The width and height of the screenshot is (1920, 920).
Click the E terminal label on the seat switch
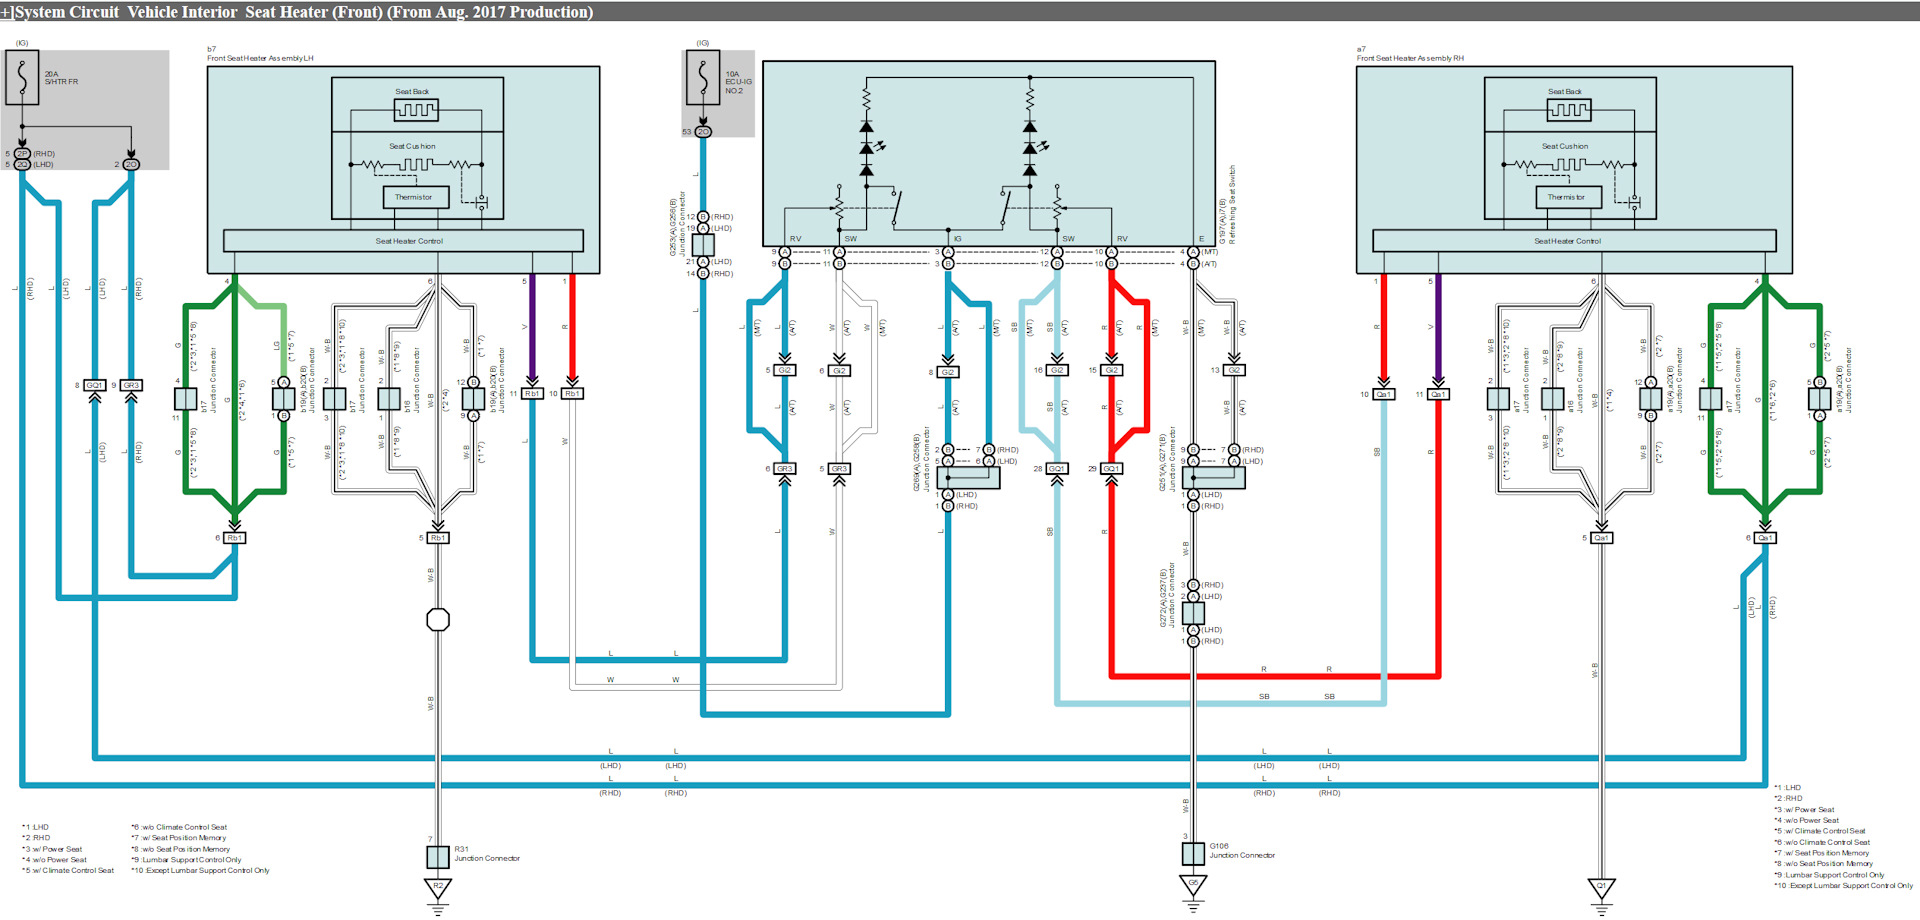pos(1201,239)
